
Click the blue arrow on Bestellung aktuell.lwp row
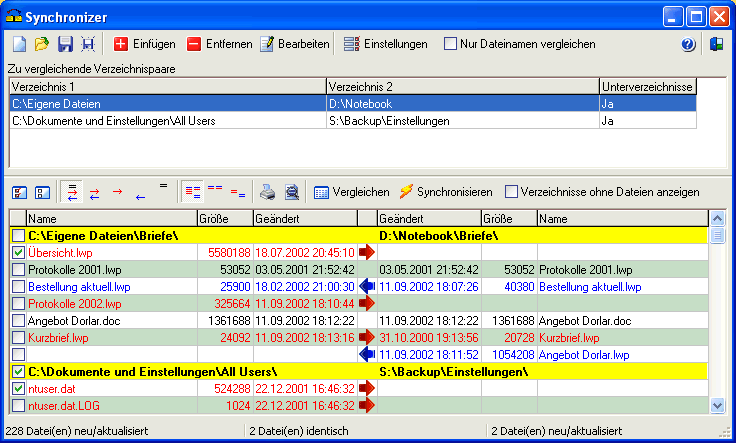tap(367, 287)
